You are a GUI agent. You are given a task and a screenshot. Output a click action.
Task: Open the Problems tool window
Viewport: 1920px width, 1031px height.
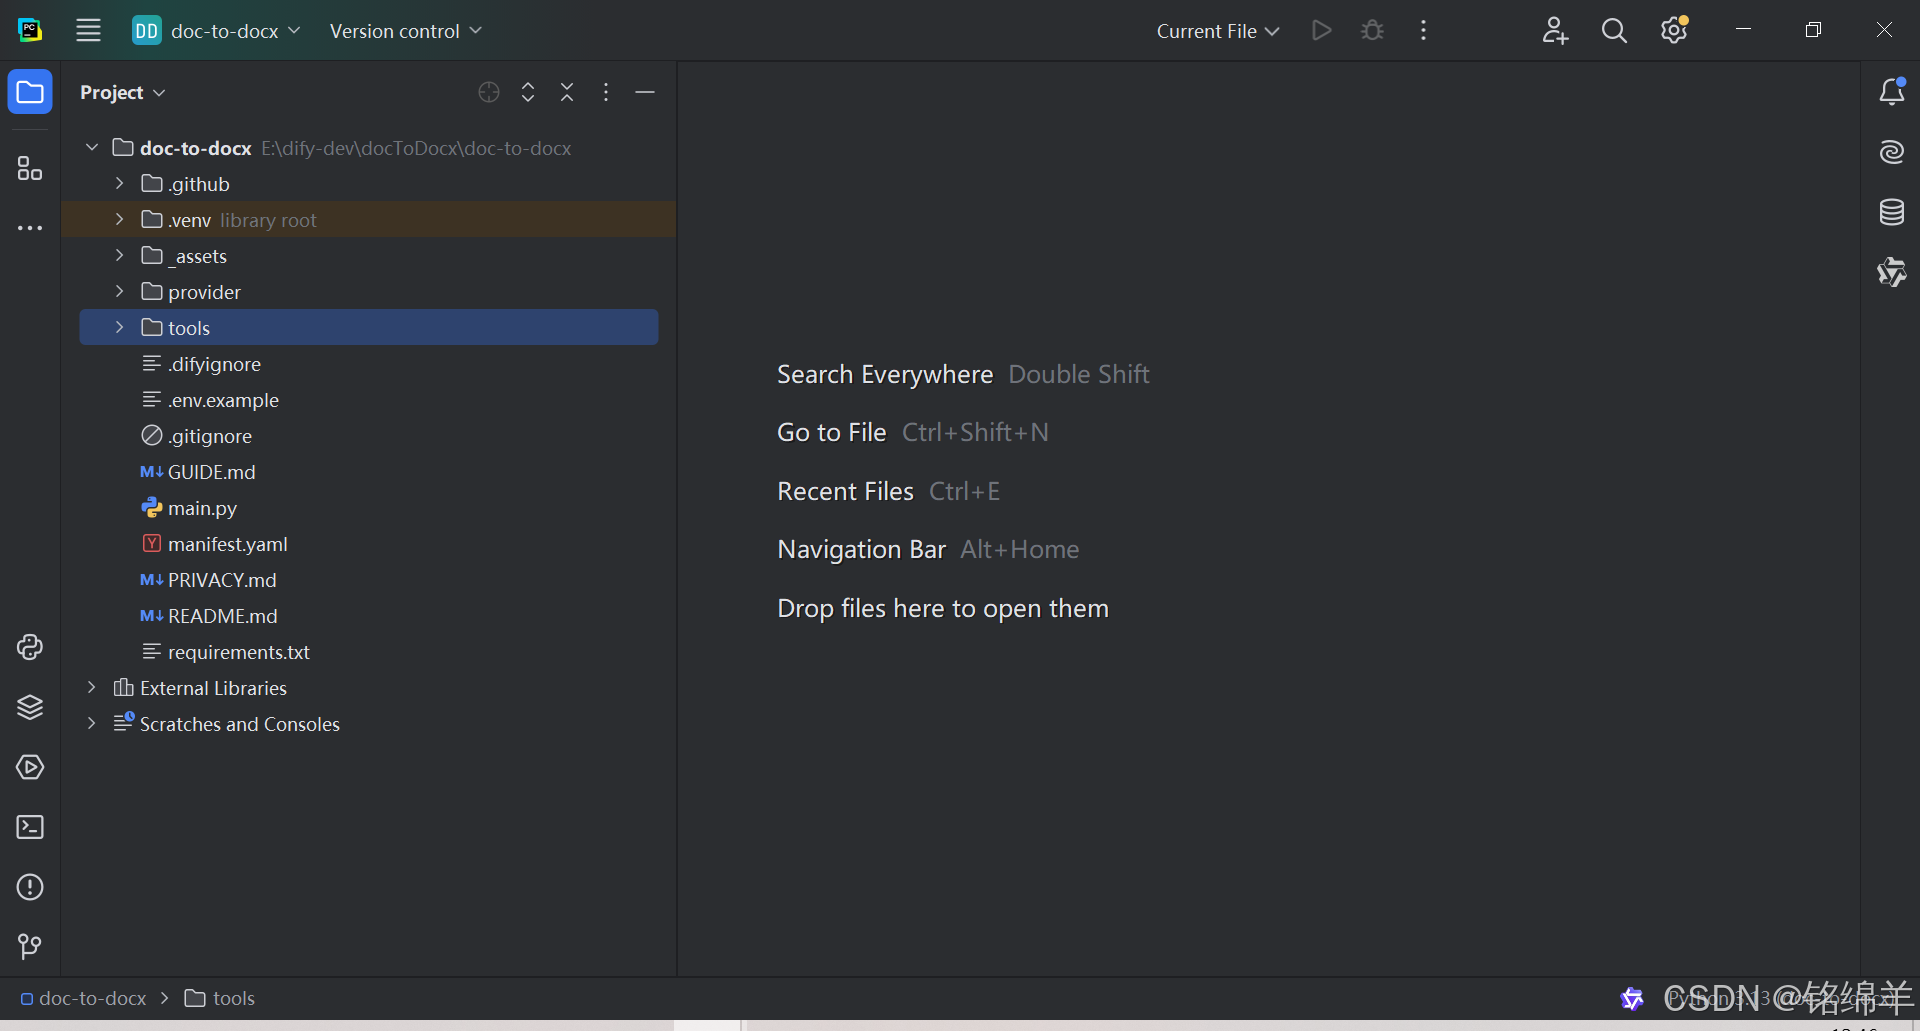click(30, 887)
